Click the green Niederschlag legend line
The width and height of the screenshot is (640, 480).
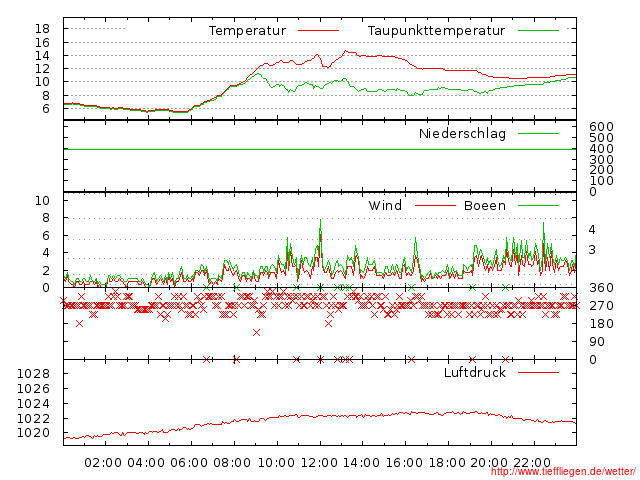538,133
